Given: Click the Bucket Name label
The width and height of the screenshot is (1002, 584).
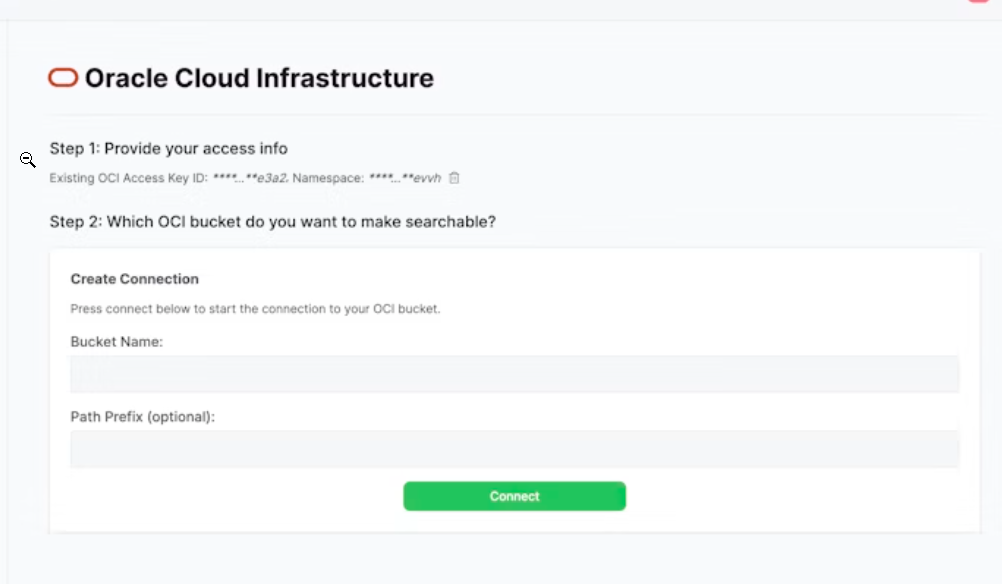Looking at the screenshot, I should pyautogui.click(x=117, y=342).
